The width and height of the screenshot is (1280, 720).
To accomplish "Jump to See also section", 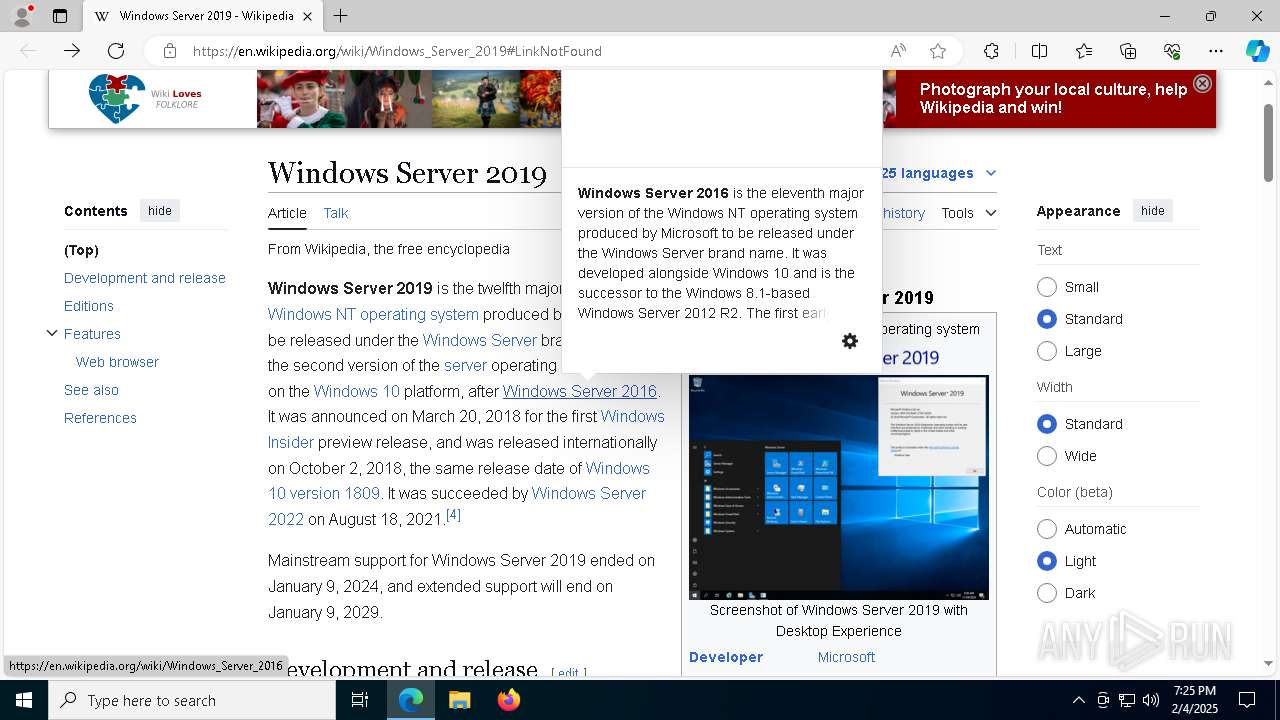I will coord(91,390).
